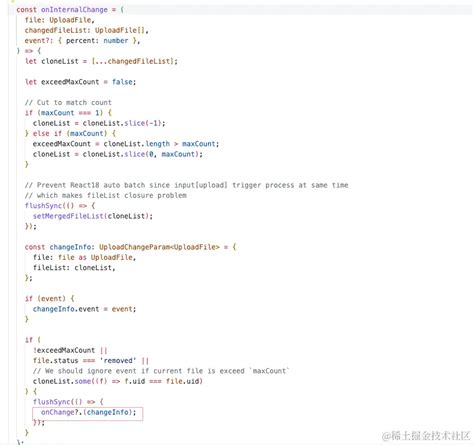Click the 'Cut to match count' comment
Image resolution: width=474 pixels, height=445 pixels.
[68, 102]
